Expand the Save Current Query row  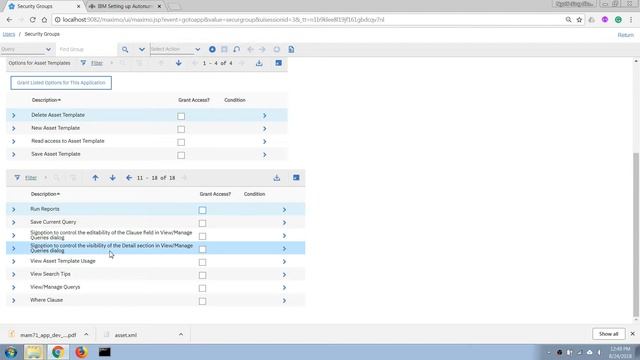point(13,222)
